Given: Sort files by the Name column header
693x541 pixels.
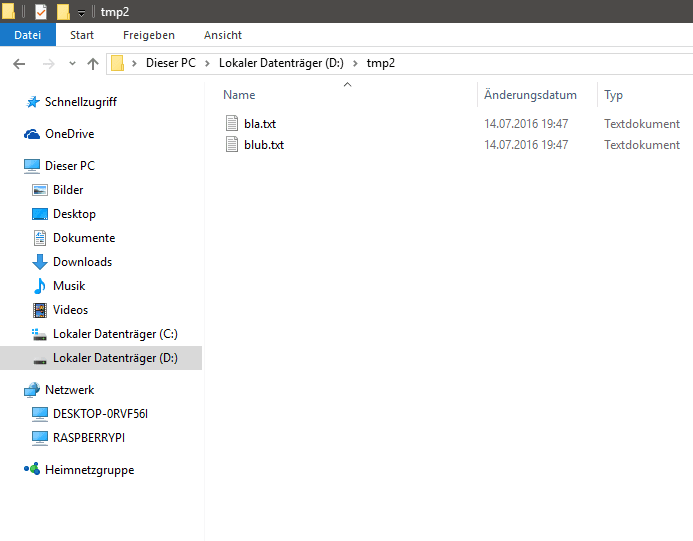Looking at the screenshot, I should point(239,95).
